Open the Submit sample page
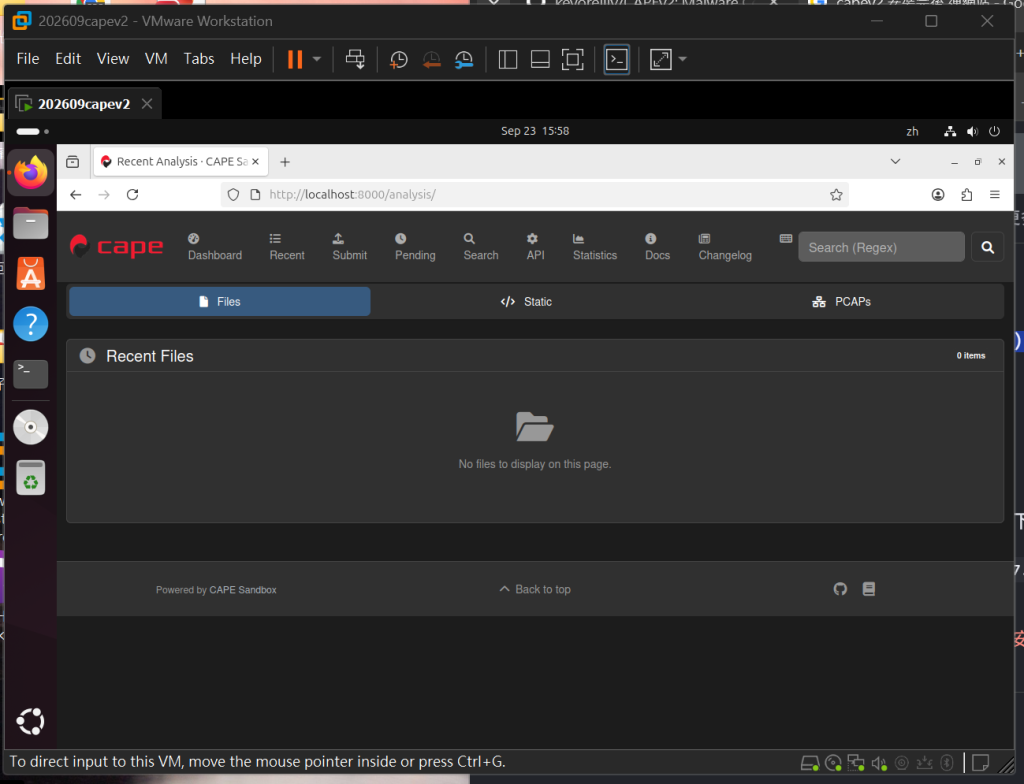The image size is (1024, 784). (x=349, y=247)
